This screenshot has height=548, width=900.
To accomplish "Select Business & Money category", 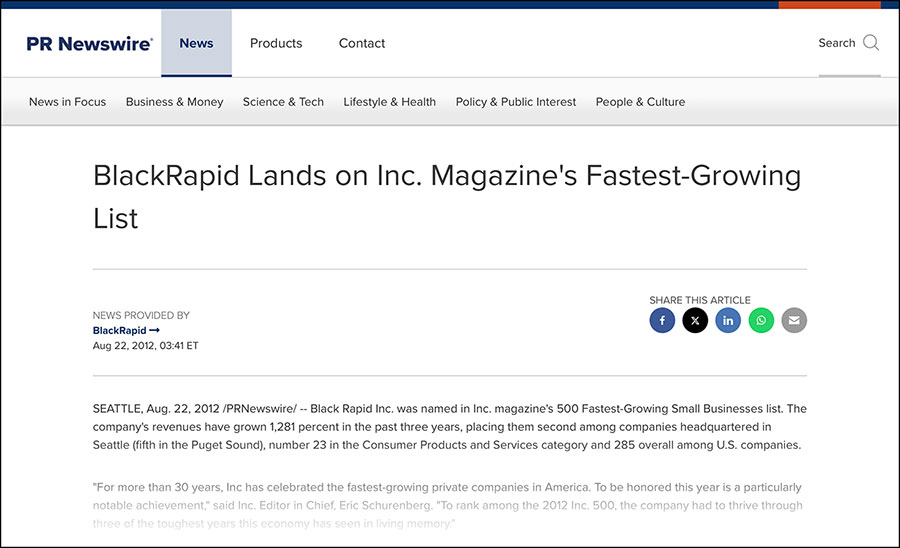I will (174, 102).
